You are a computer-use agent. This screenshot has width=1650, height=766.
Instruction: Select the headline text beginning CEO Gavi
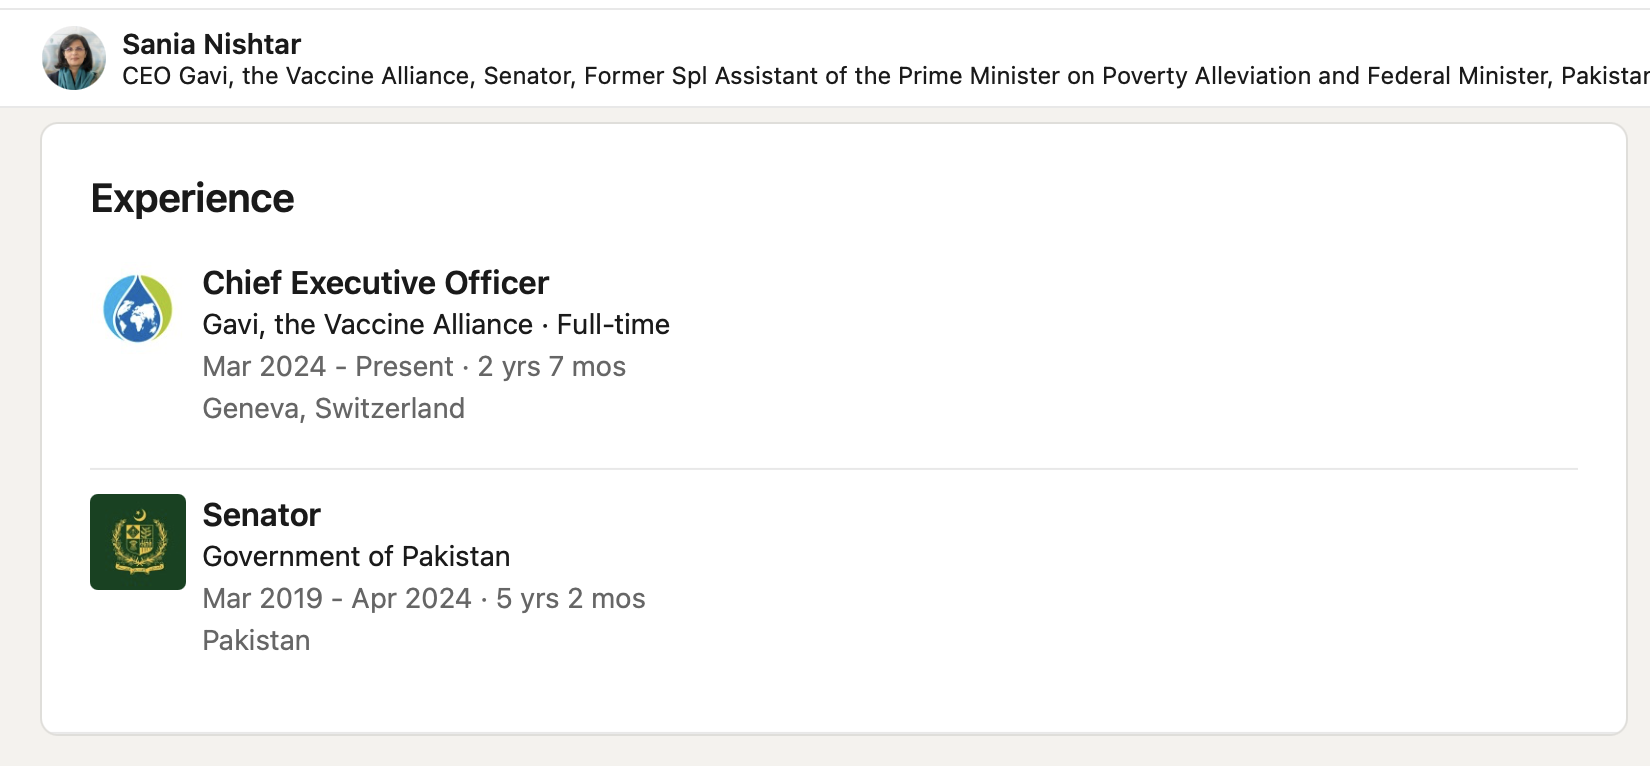886,76
